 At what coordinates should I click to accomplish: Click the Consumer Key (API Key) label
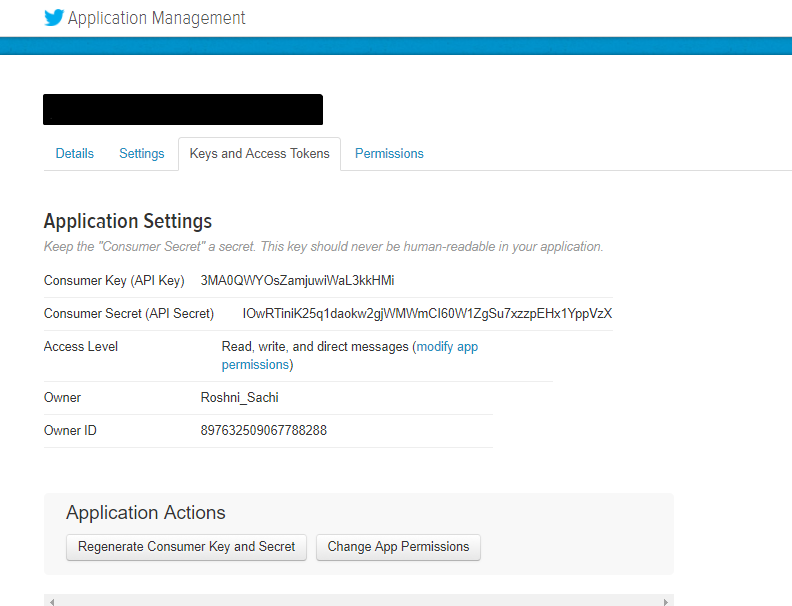coord(114,280)
